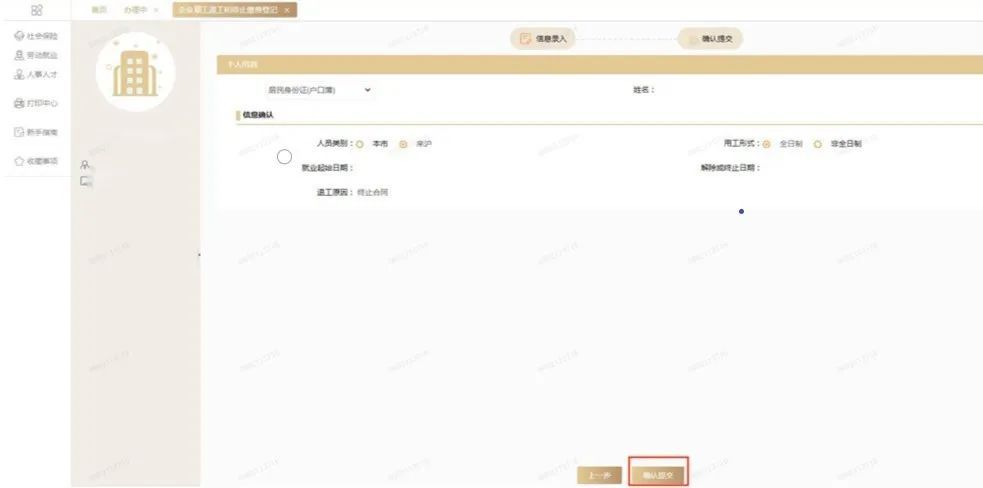Select 全日制 radio for 用工形式
Image resolution: width=983 pixels, height=488 pixels.
pos(766,144)
